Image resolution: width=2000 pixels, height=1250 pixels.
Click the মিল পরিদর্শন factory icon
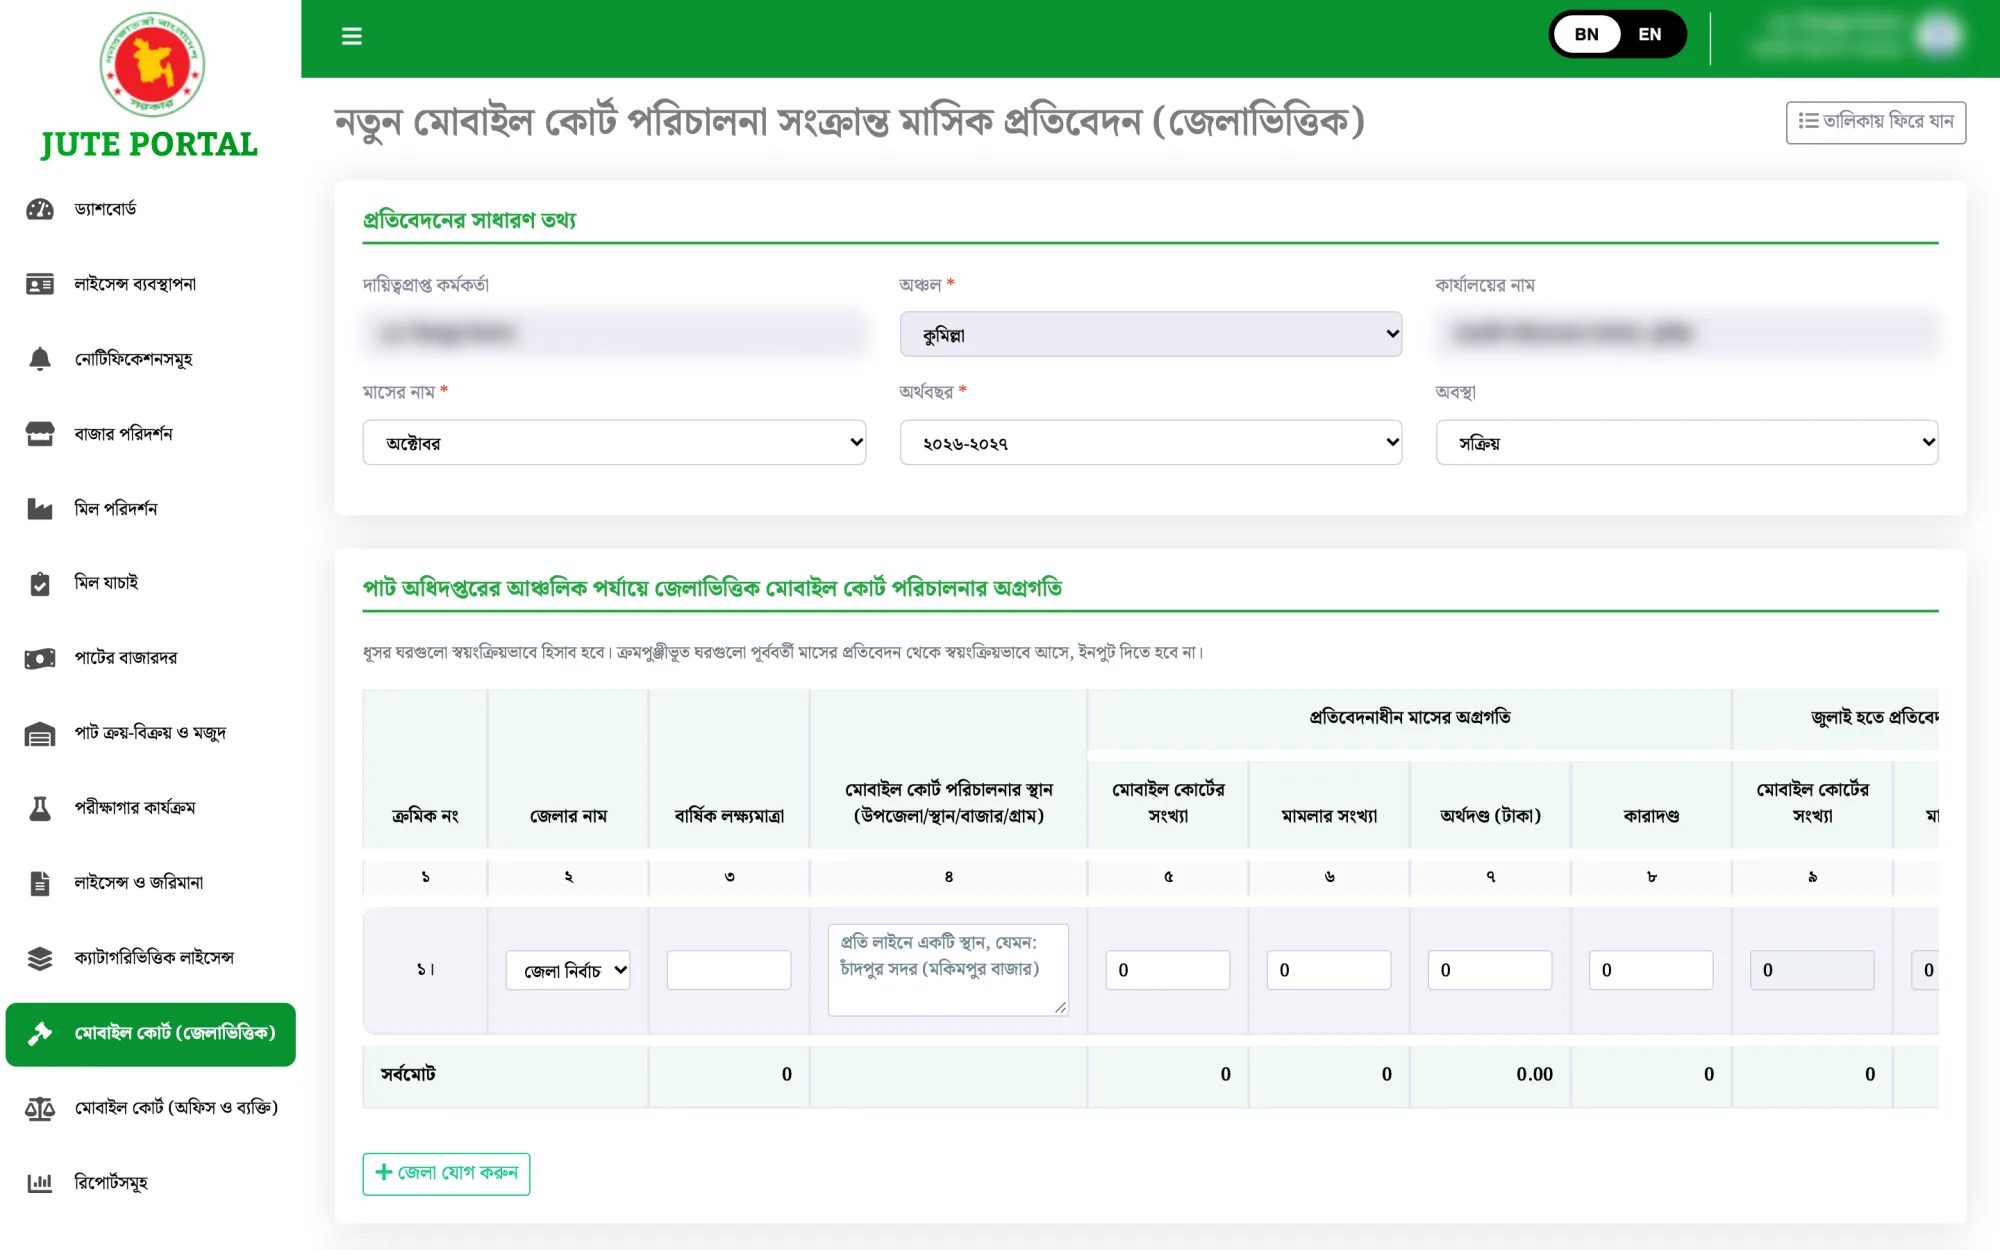(40, 509)
